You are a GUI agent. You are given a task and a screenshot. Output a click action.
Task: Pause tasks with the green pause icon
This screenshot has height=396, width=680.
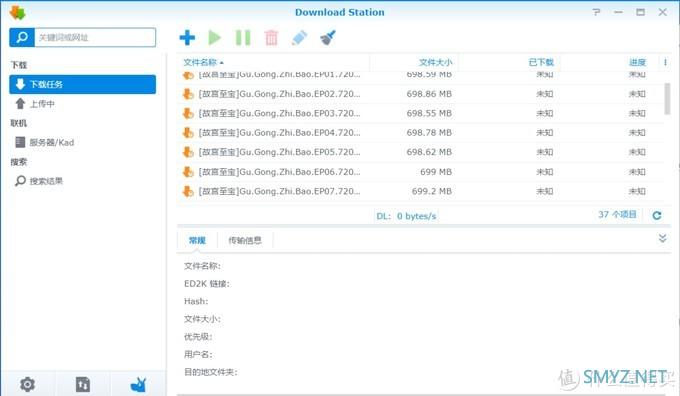(x=243, y=38)
